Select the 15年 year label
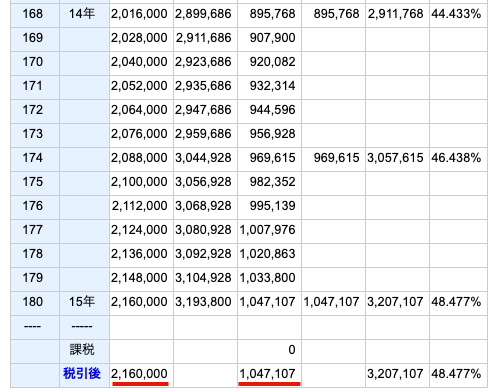 (82, 302)
